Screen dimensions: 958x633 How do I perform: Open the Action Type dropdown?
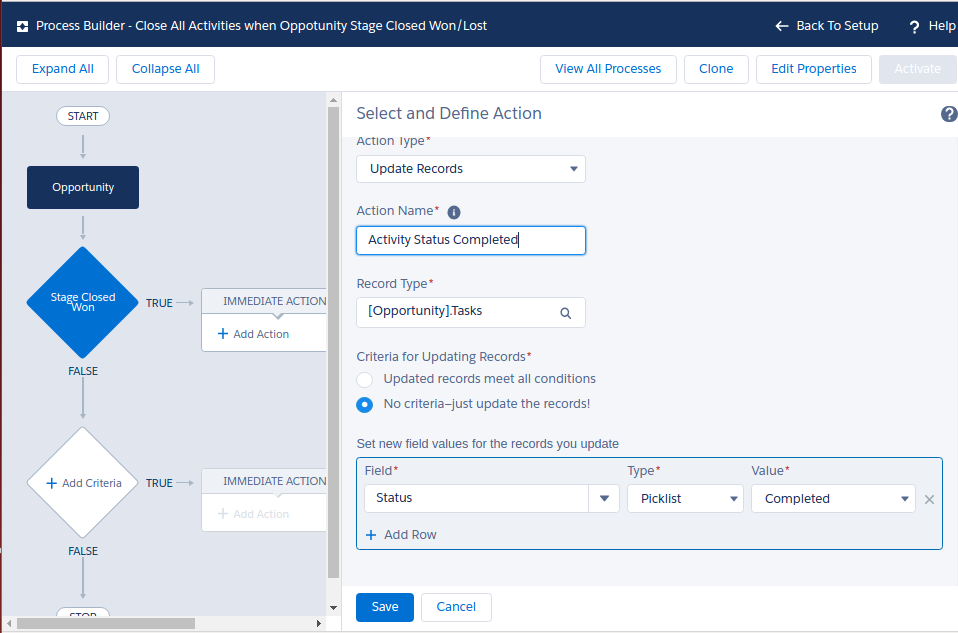click(471, 169)
